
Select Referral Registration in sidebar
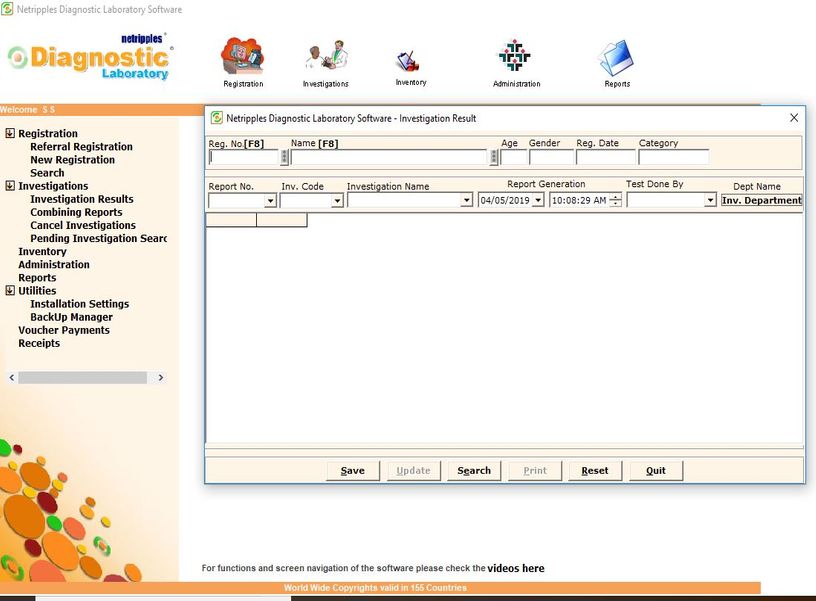click(81, 147)
